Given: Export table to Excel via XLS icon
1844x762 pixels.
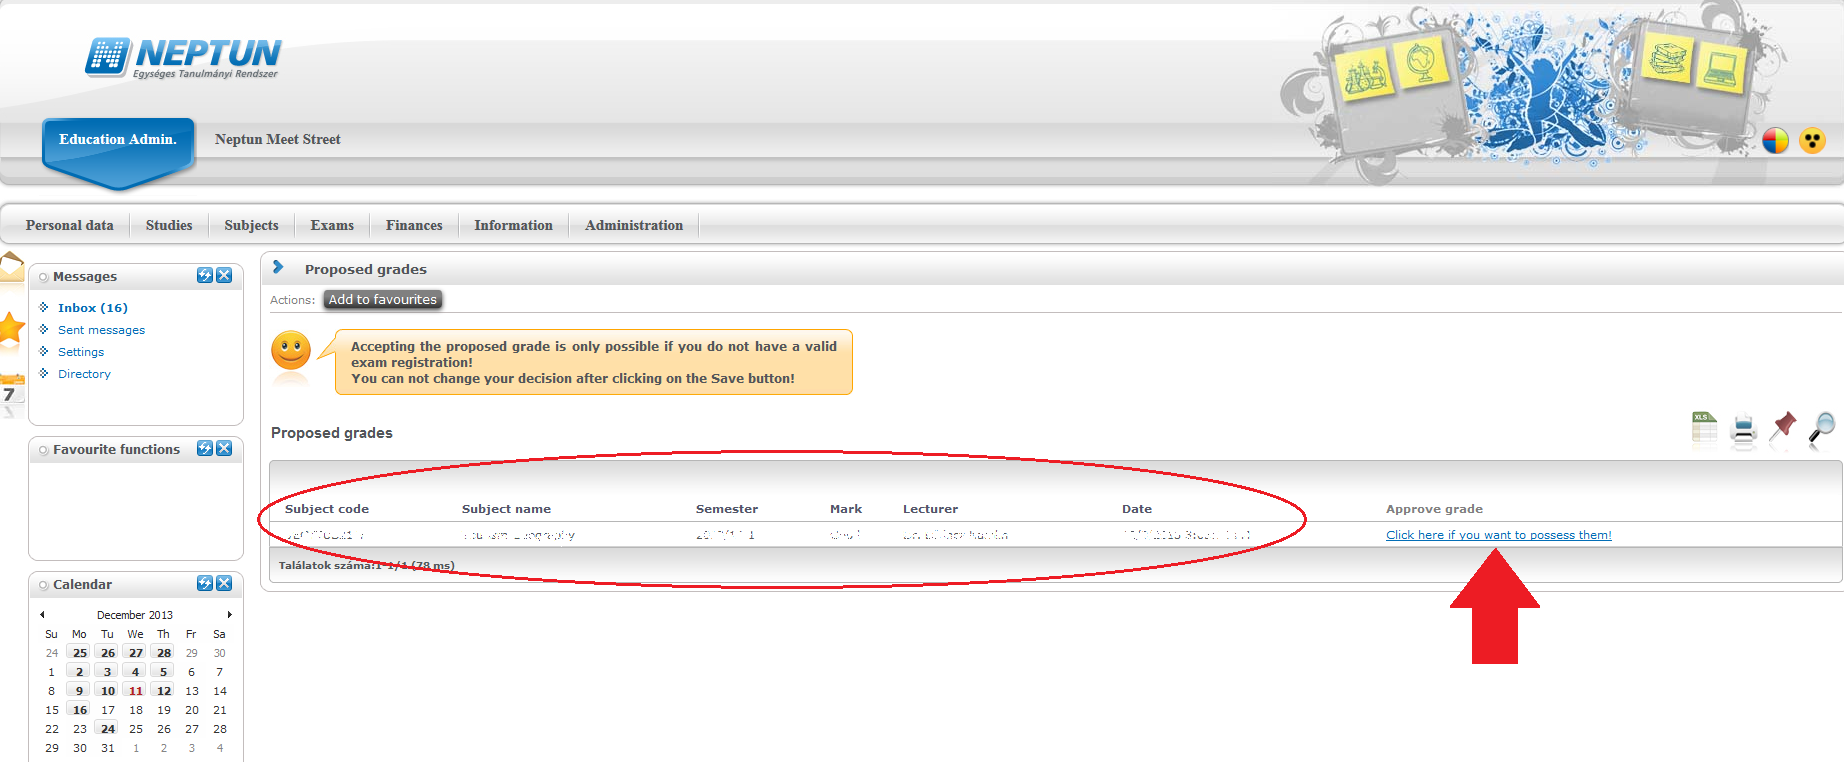Looking at the screenshot, I should pos(1704,428).
